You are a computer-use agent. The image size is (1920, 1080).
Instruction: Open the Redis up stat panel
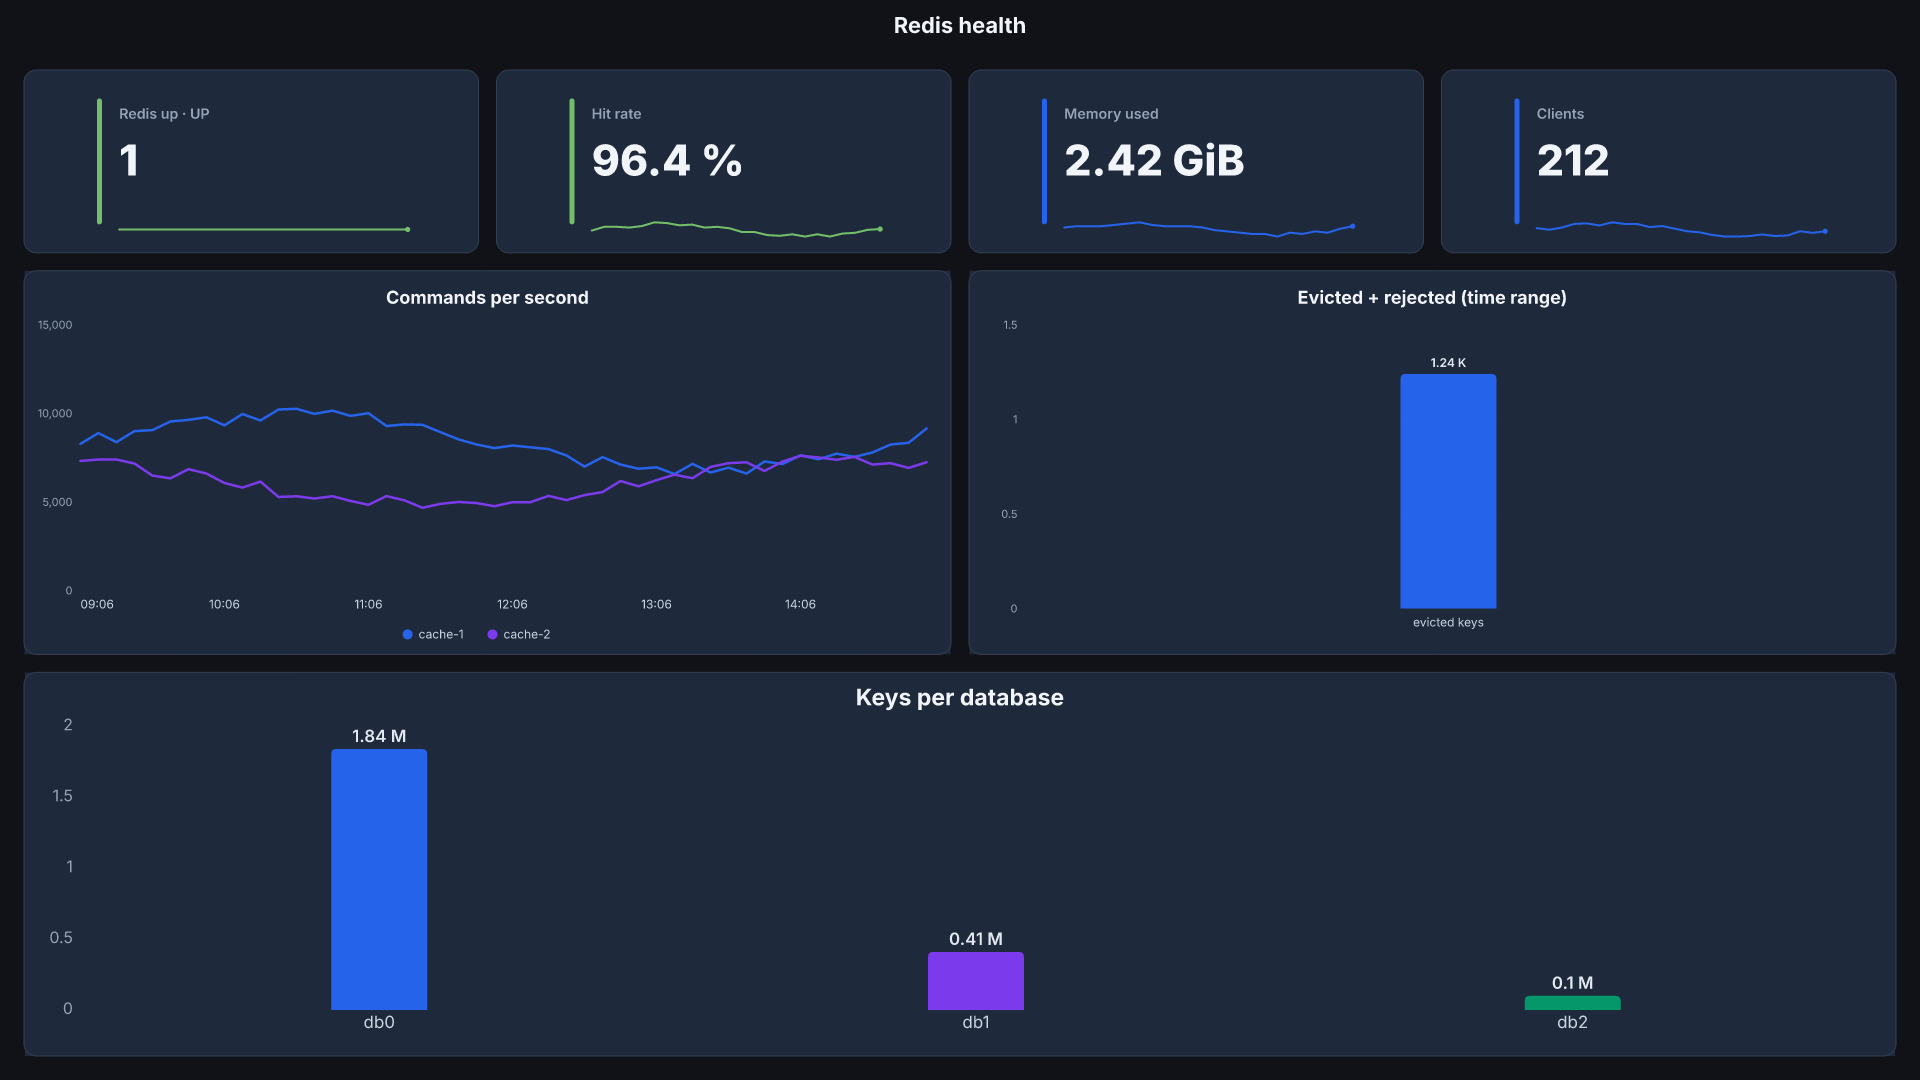click(x=251, y=161)
